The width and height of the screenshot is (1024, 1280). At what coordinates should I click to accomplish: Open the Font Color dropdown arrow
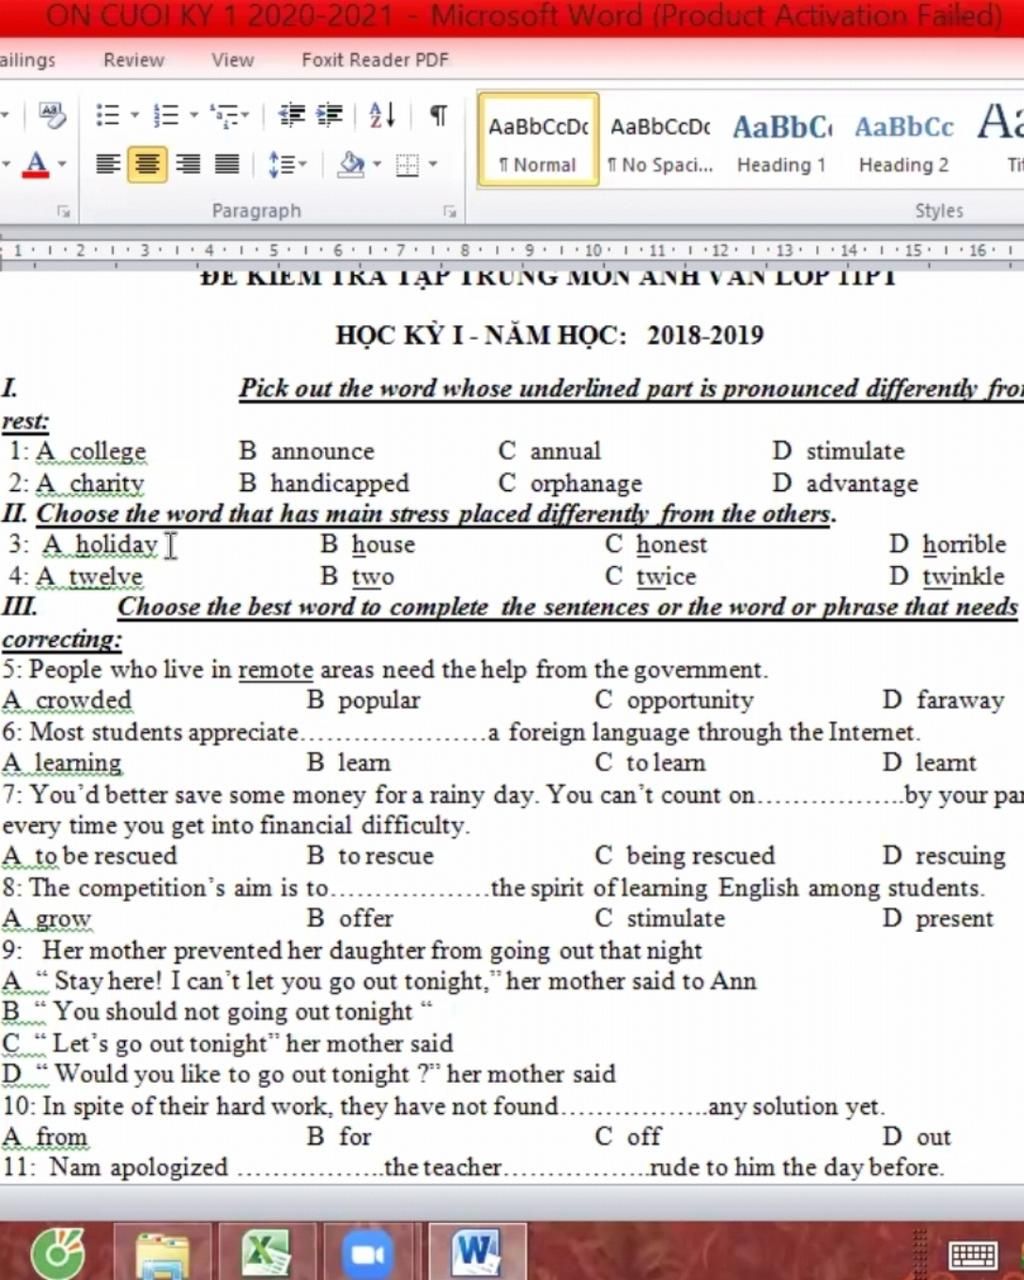[x=62, y=164]
